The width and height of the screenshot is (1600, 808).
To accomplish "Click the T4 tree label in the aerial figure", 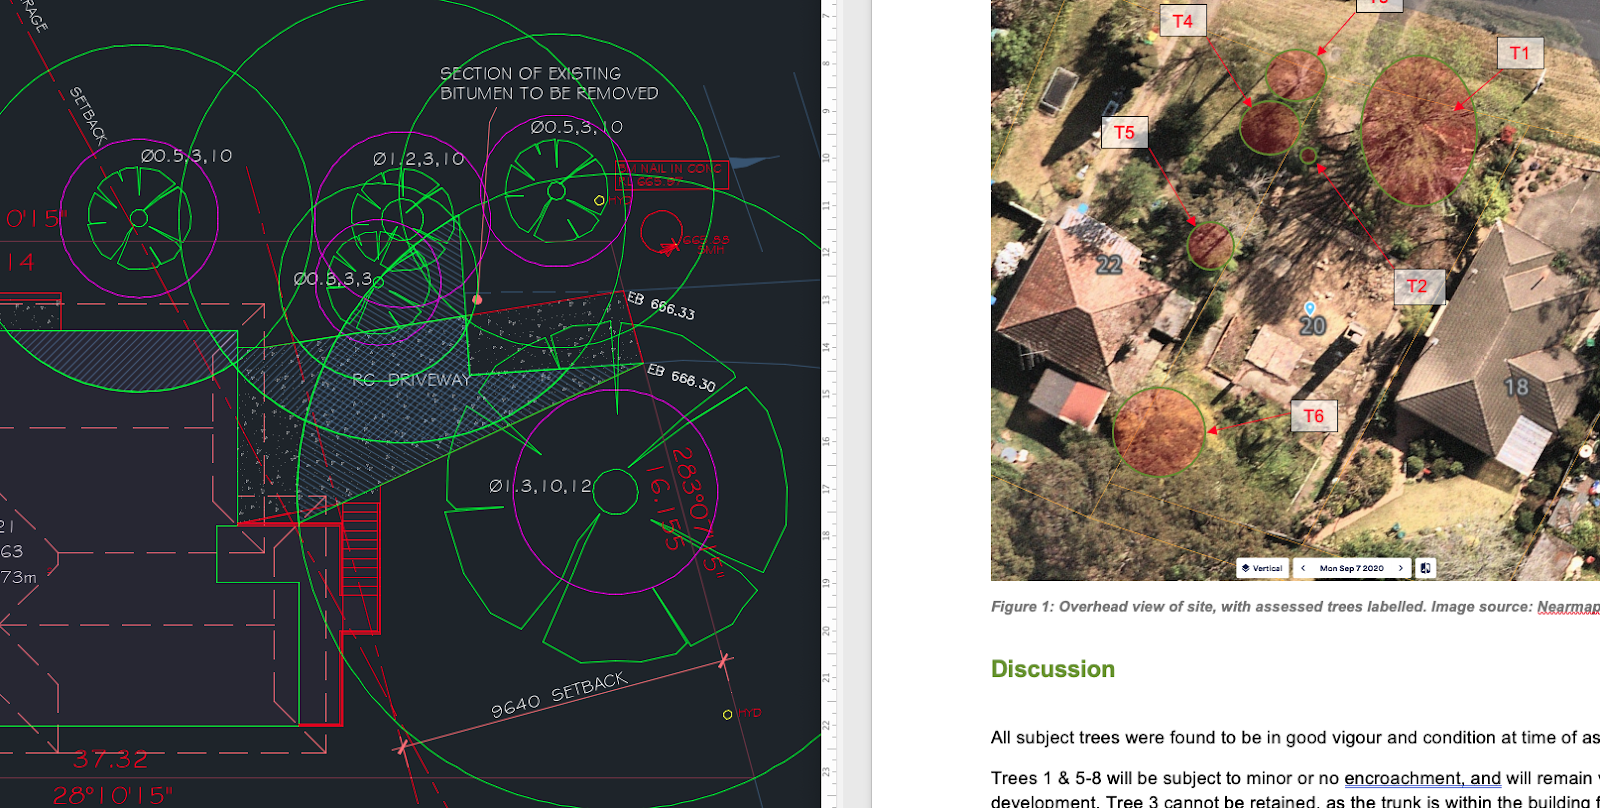I will (x=1183, y=21).
